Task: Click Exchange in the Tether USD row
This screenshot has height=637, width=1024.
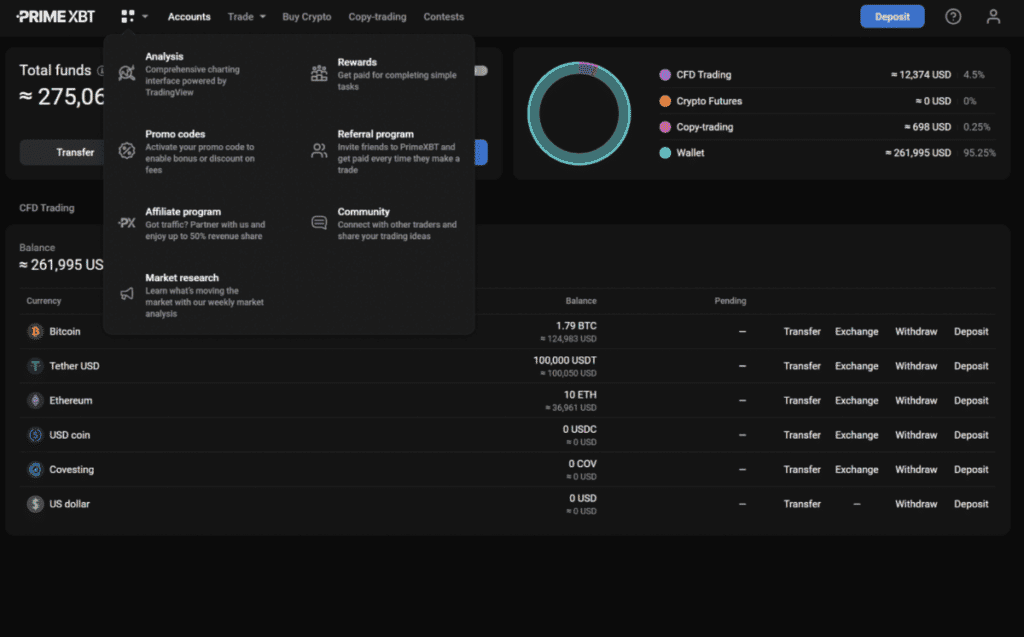Action: tap(857, 366)
